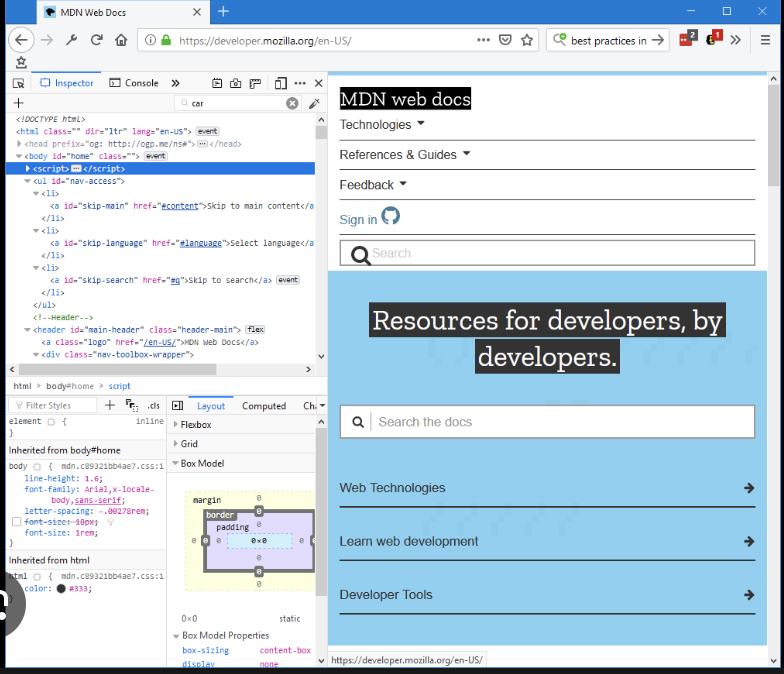
Task: Save page to Pocket icon
Action: coord(506,40)
